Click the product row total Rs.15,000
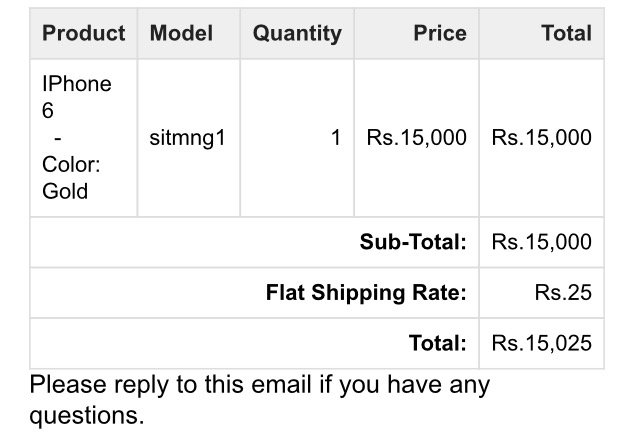The width and height of the screenshot is (640, 436). pyautogui.click(x=542, y=138)
